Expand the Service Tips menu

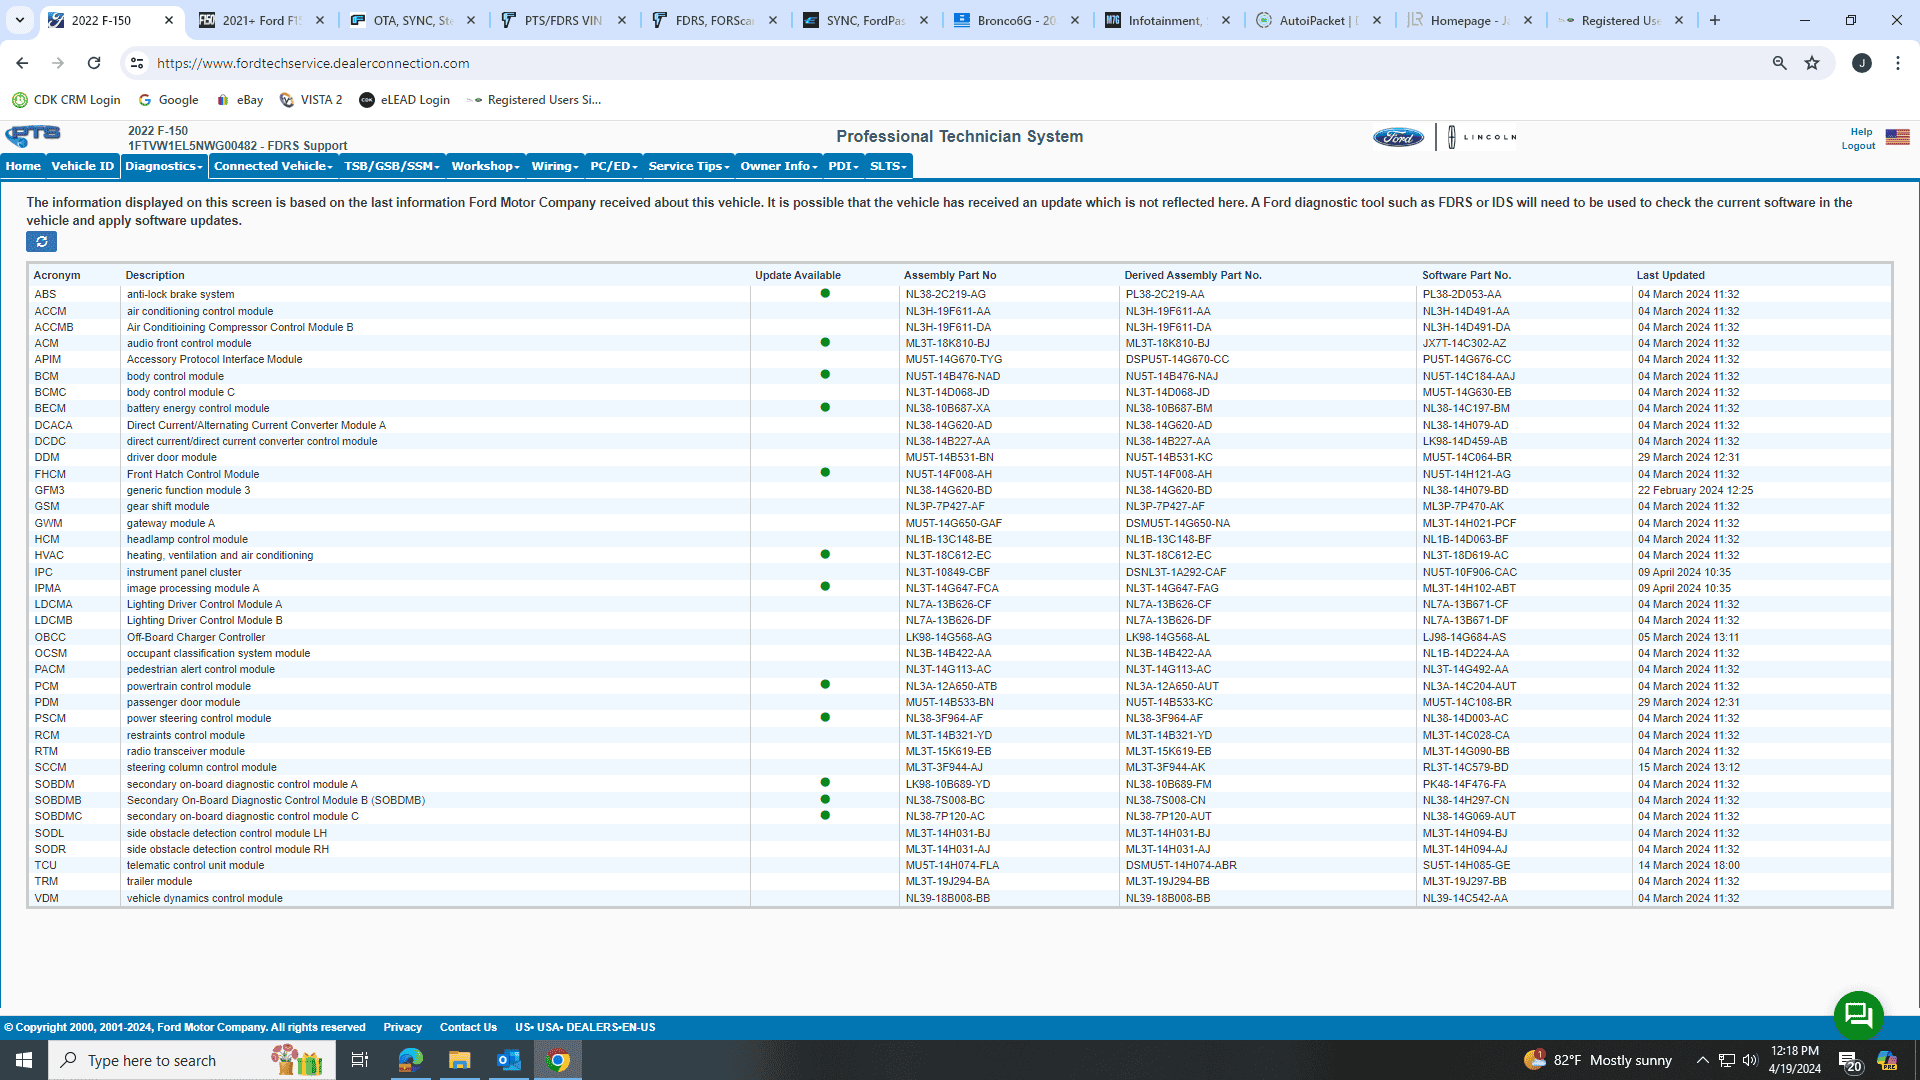689,166
